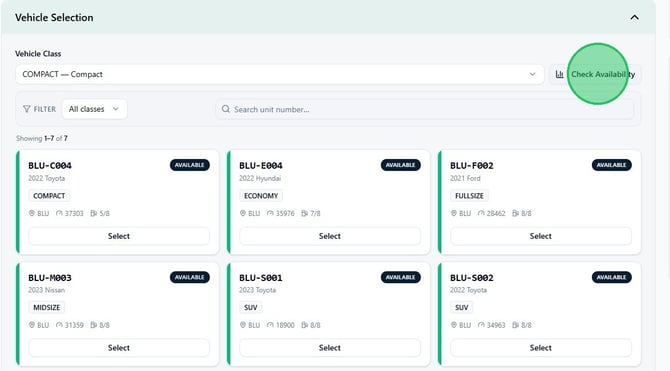Click AVAILABLE badge on BLU-S001 card
Screen dimensions: 670x371
click(401, 277)
